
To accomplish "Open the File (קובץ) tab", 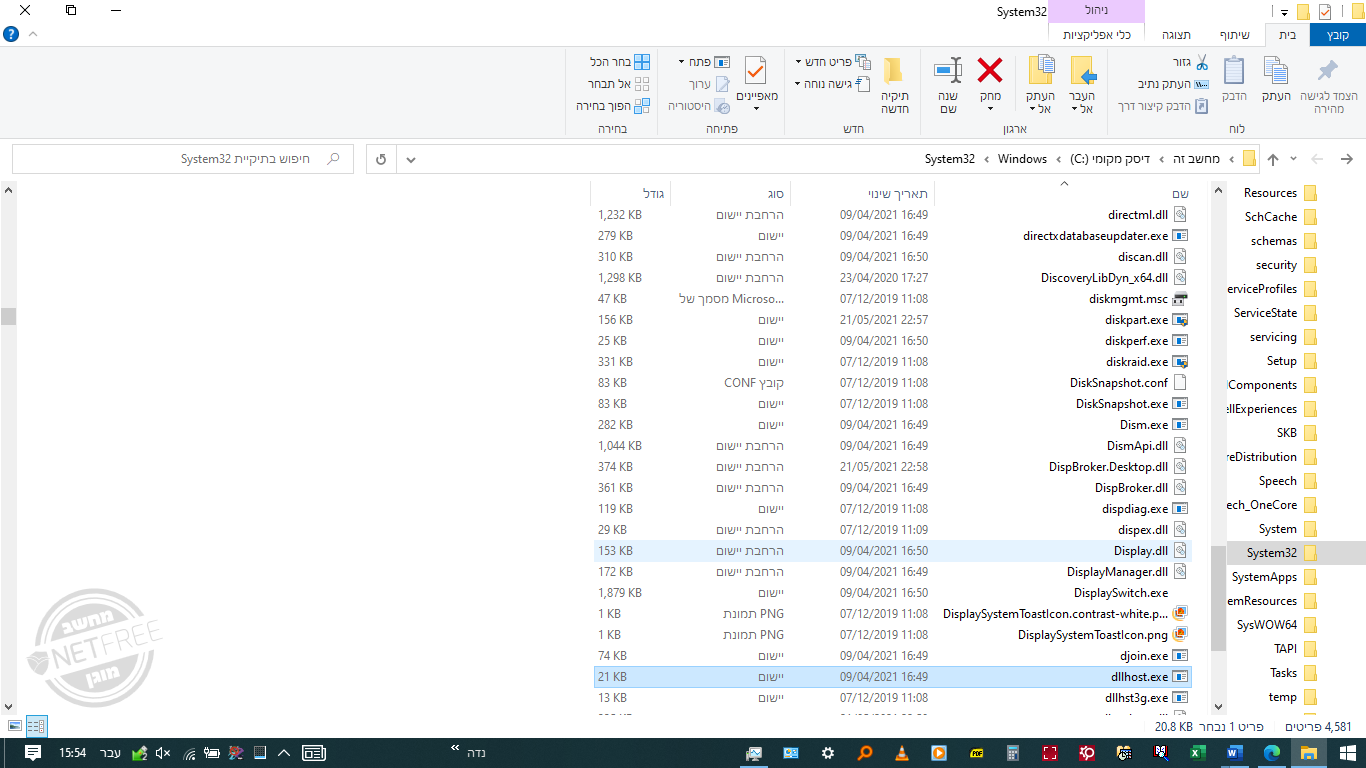I will 1338,35.
